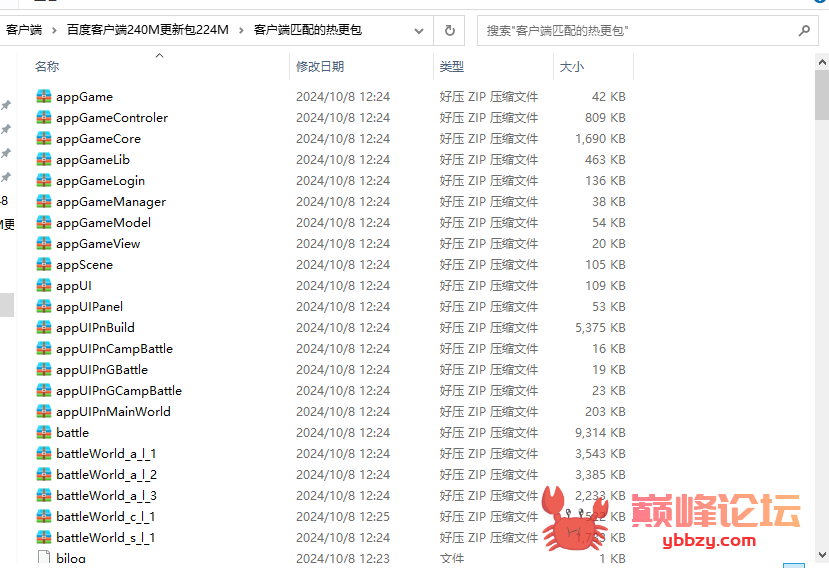Go to 百度客户端240M更新包224M breadcrumb folder
The width and height of the screenshot is (829, 568).
pyautogui.click(x=148, y=30)
